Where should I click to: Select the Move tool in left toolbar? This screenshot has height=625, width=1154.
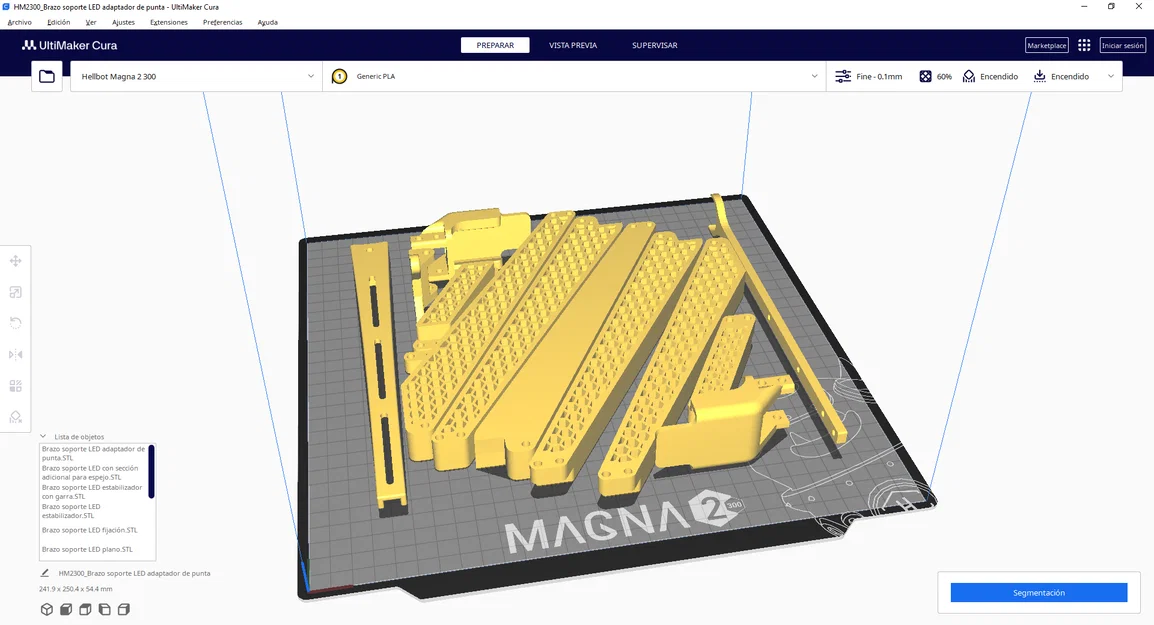tap(15, 261)
